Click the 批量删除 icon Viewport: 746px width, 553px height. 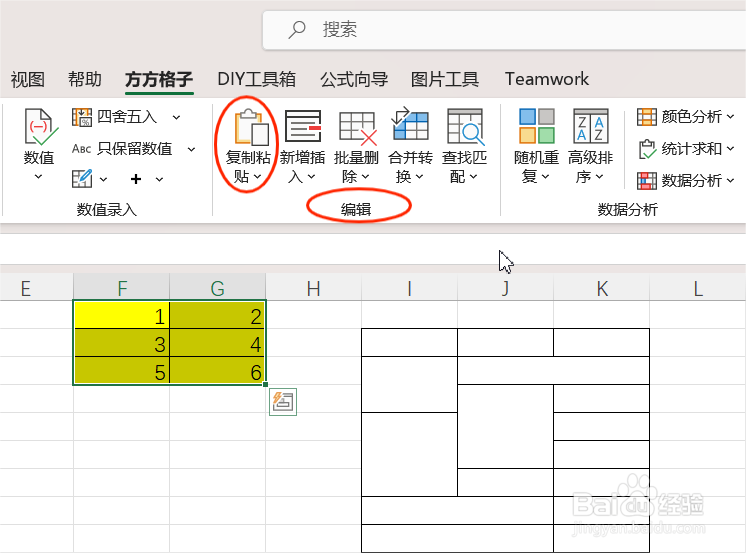pos(357,128)
